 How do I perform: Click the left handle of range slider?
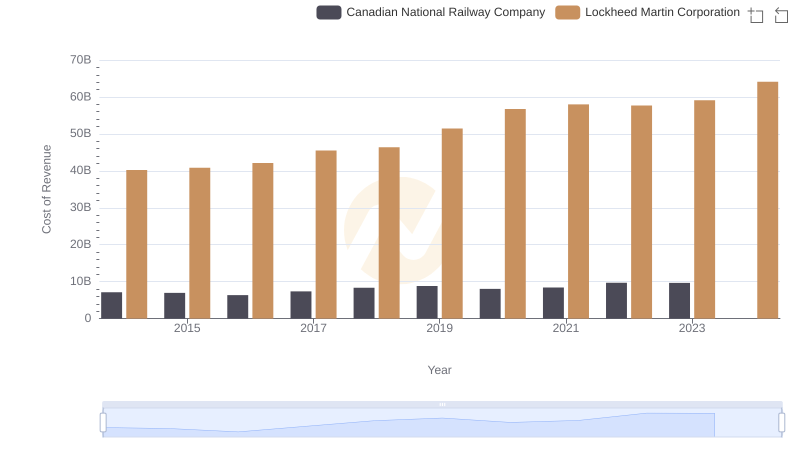(x=103, y=423)
